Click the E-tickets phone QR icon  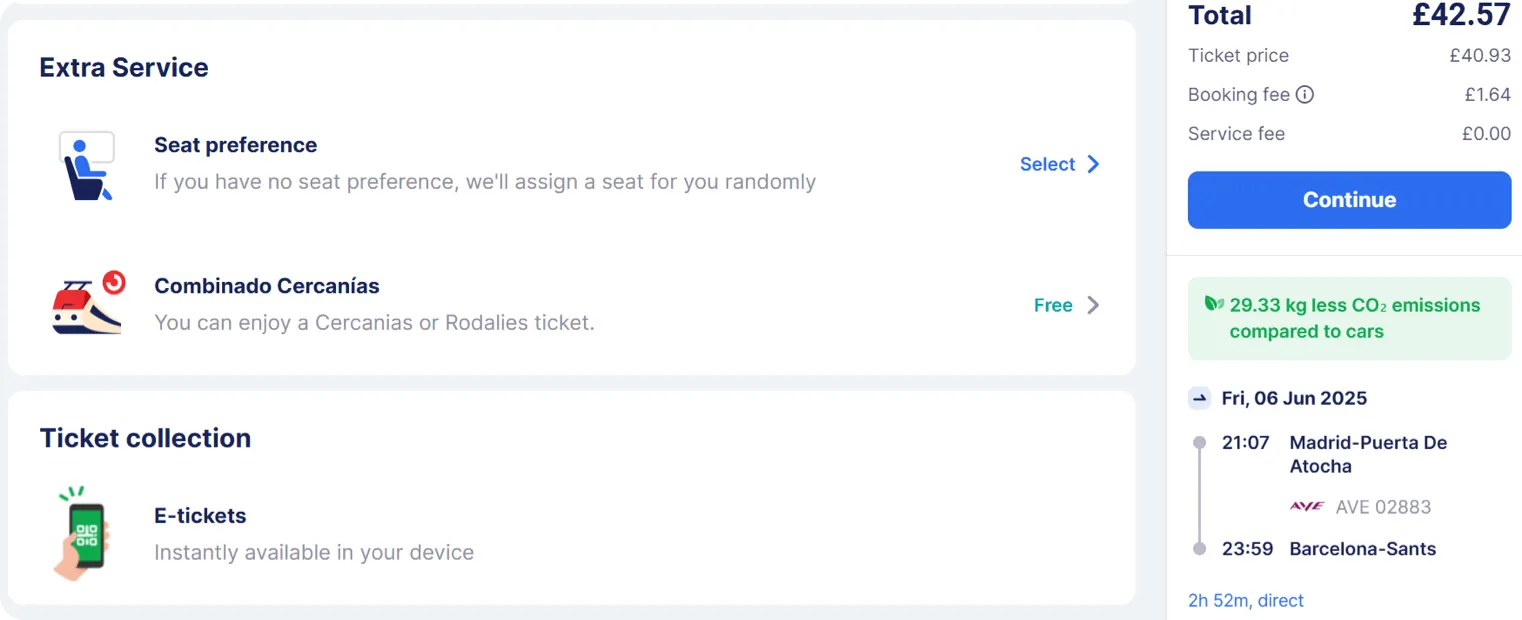(x=81, y=533)
